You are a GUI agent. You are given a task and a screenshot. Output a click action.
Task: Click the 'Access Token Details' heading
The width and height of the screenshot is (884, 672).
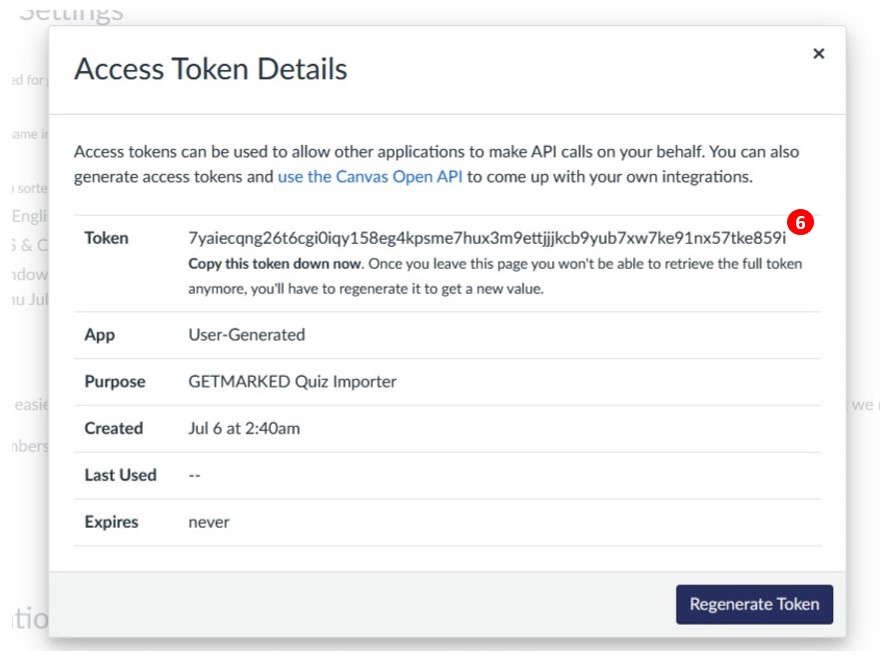pos(210,69)
